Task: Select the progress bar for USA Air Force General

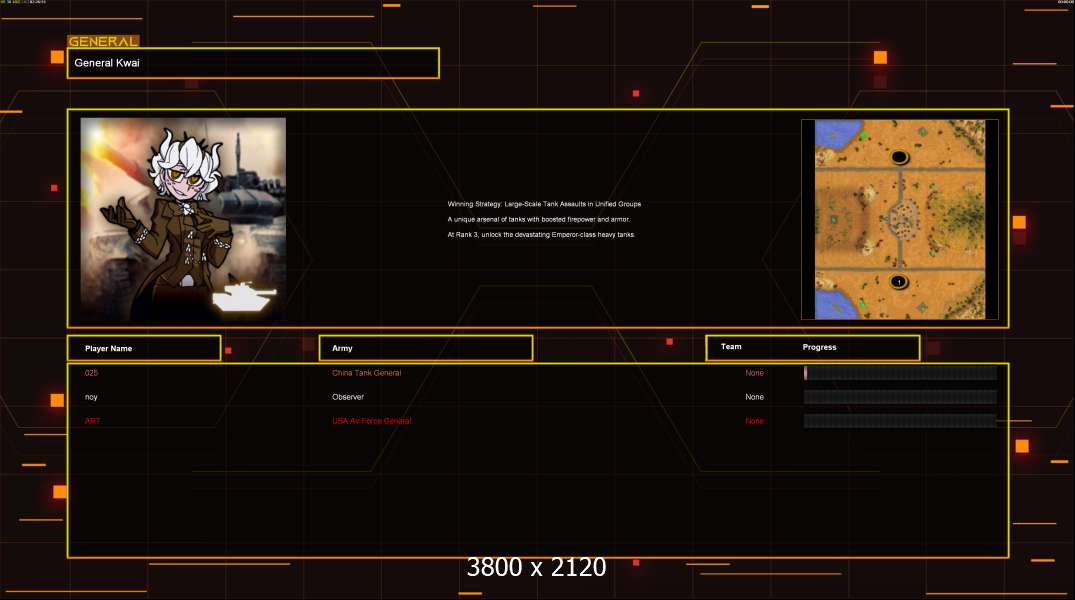Action: [x=899, y=421]
